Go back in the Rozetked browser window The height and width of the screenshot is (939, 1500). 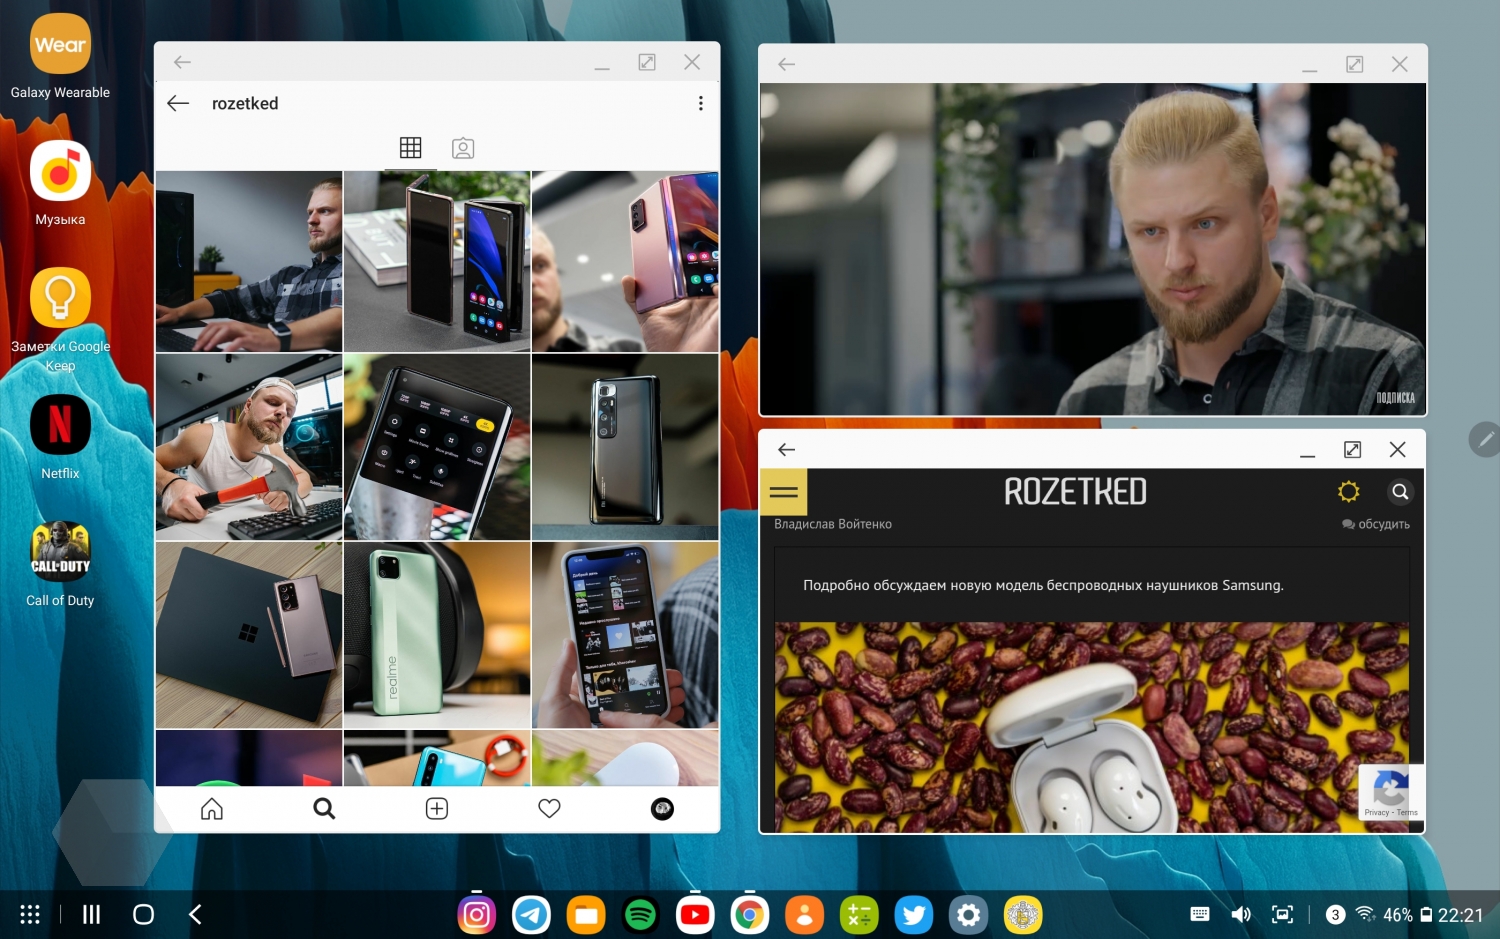click(787, 449)
